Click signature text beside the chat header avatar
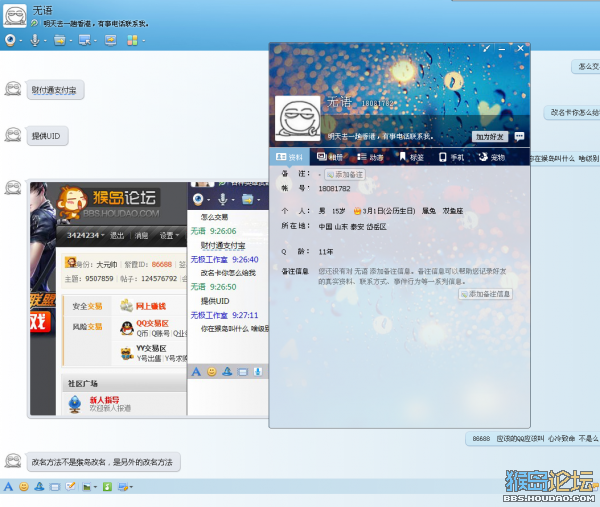 tap(95, 24)
